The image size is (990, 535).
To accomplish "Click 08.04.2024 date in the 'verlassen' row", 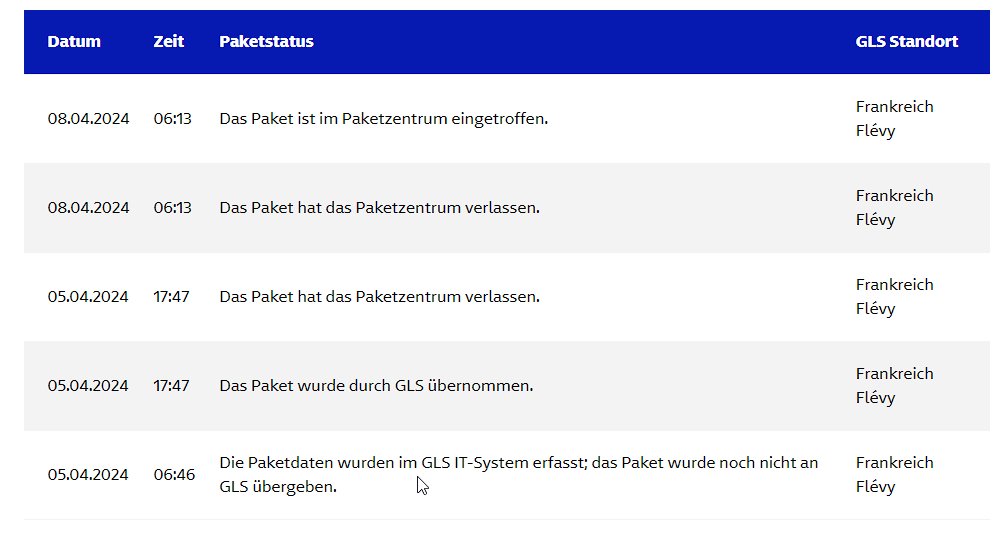I will (88, 208).
